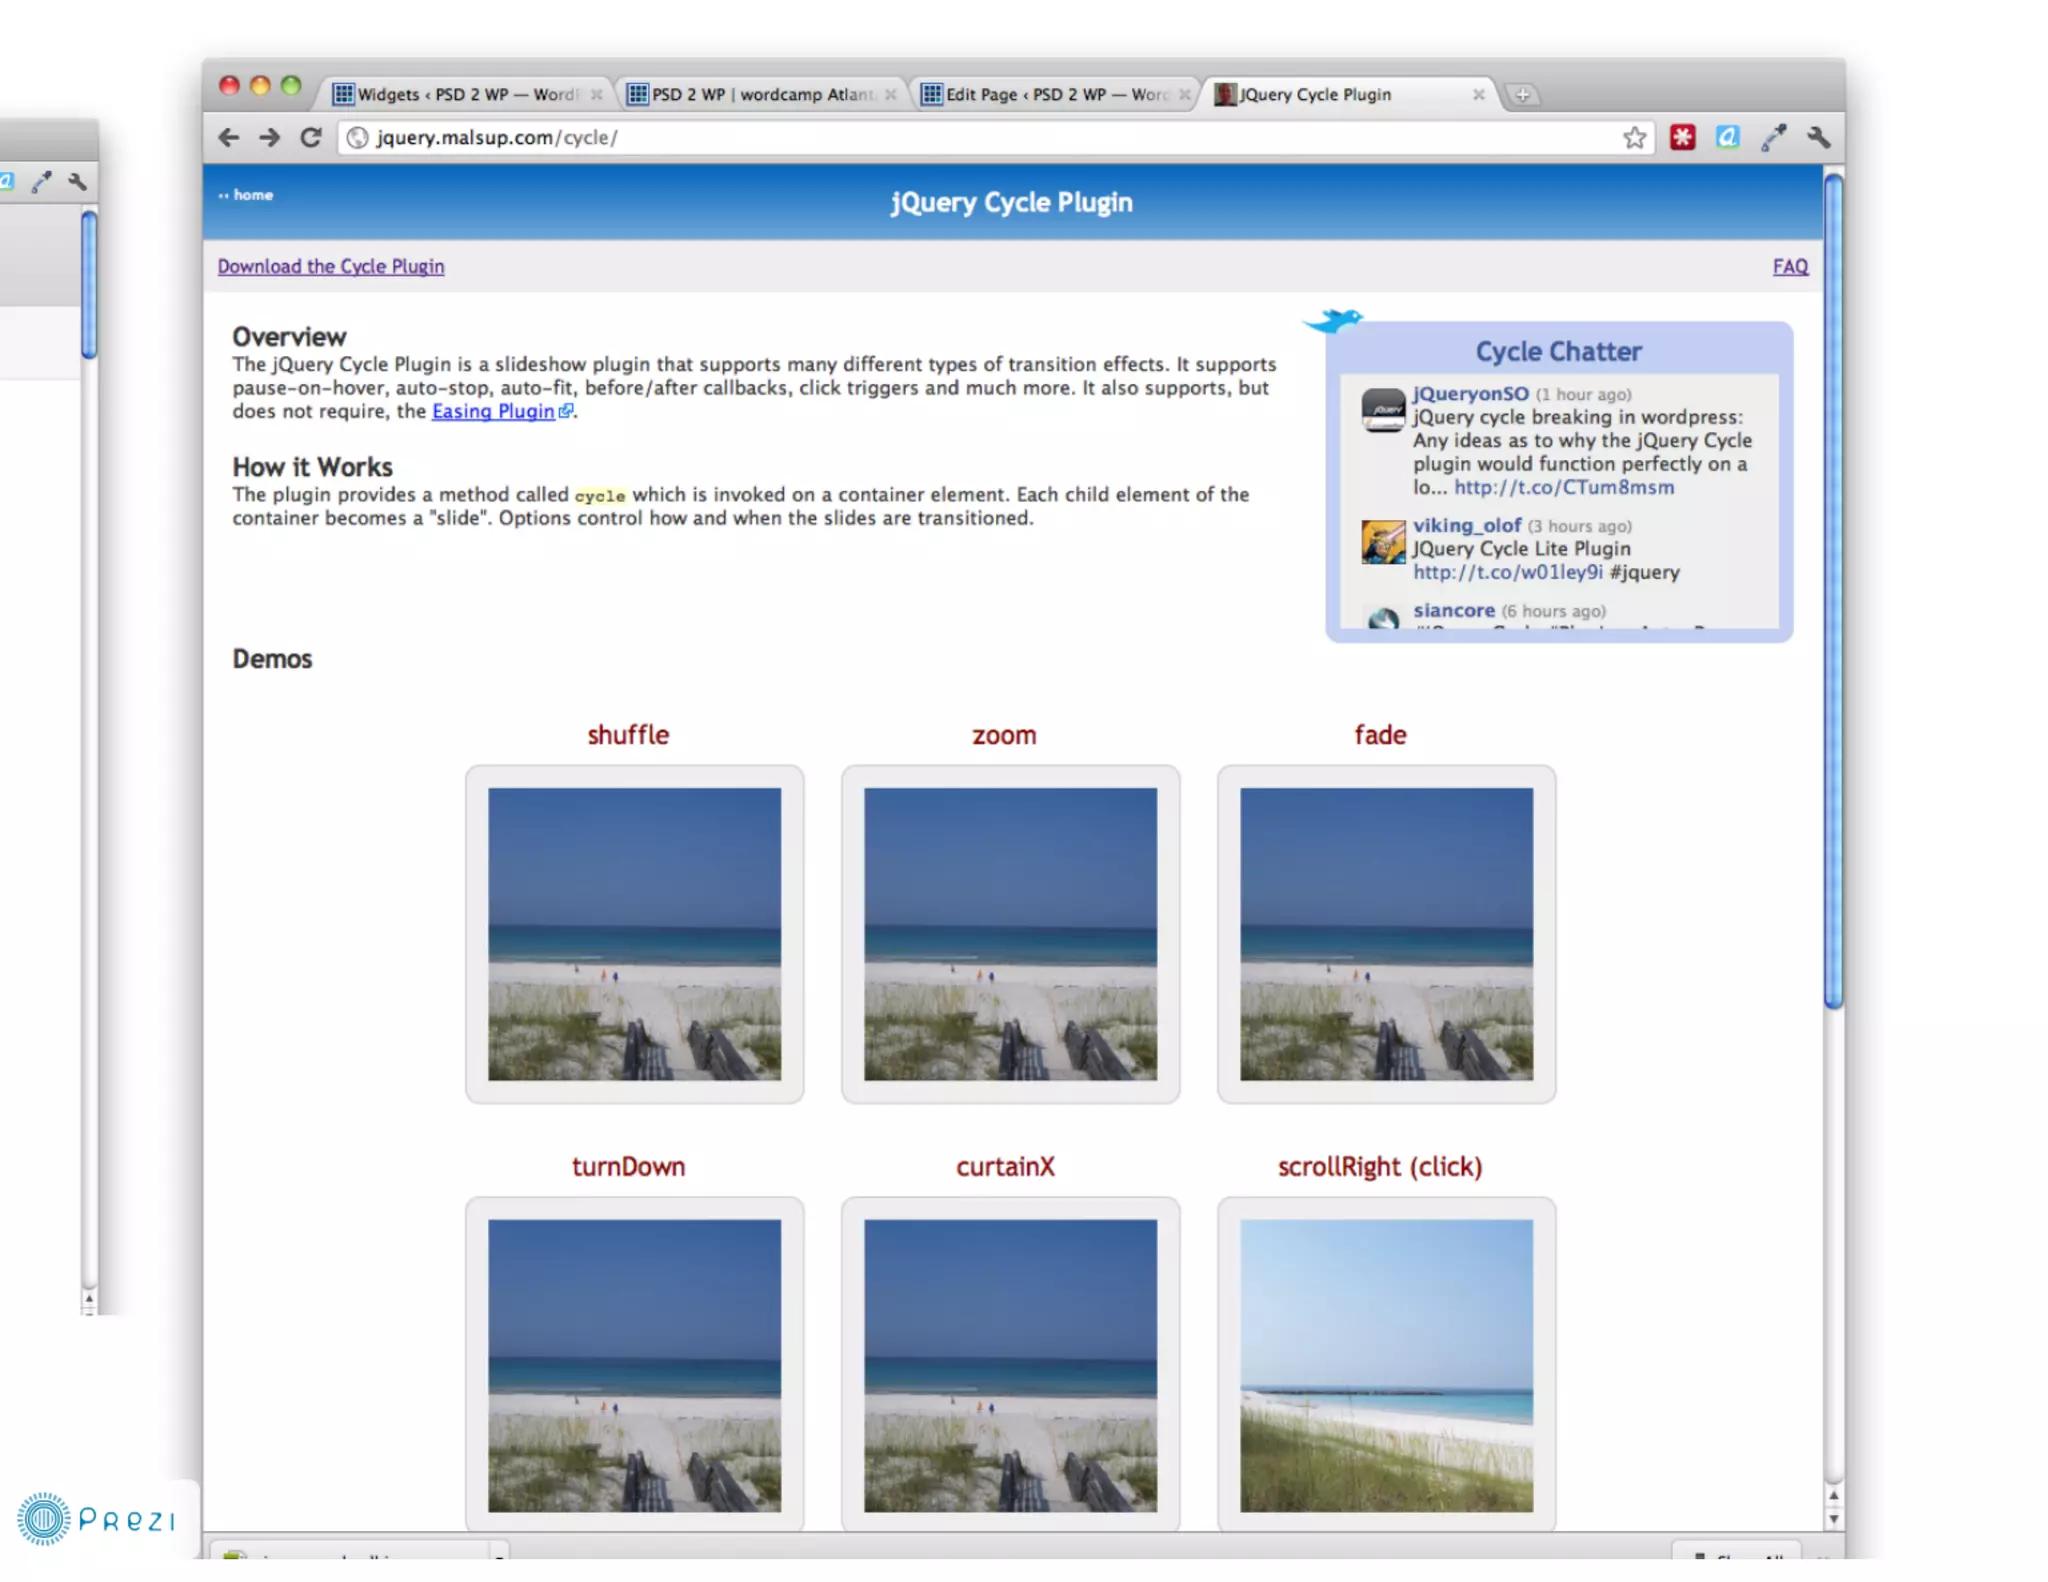Screen dimensions: 2048x1582
Task: Click the external link icon after Easing Plugin
Action: pyautogui.click(x=566, y=411)
